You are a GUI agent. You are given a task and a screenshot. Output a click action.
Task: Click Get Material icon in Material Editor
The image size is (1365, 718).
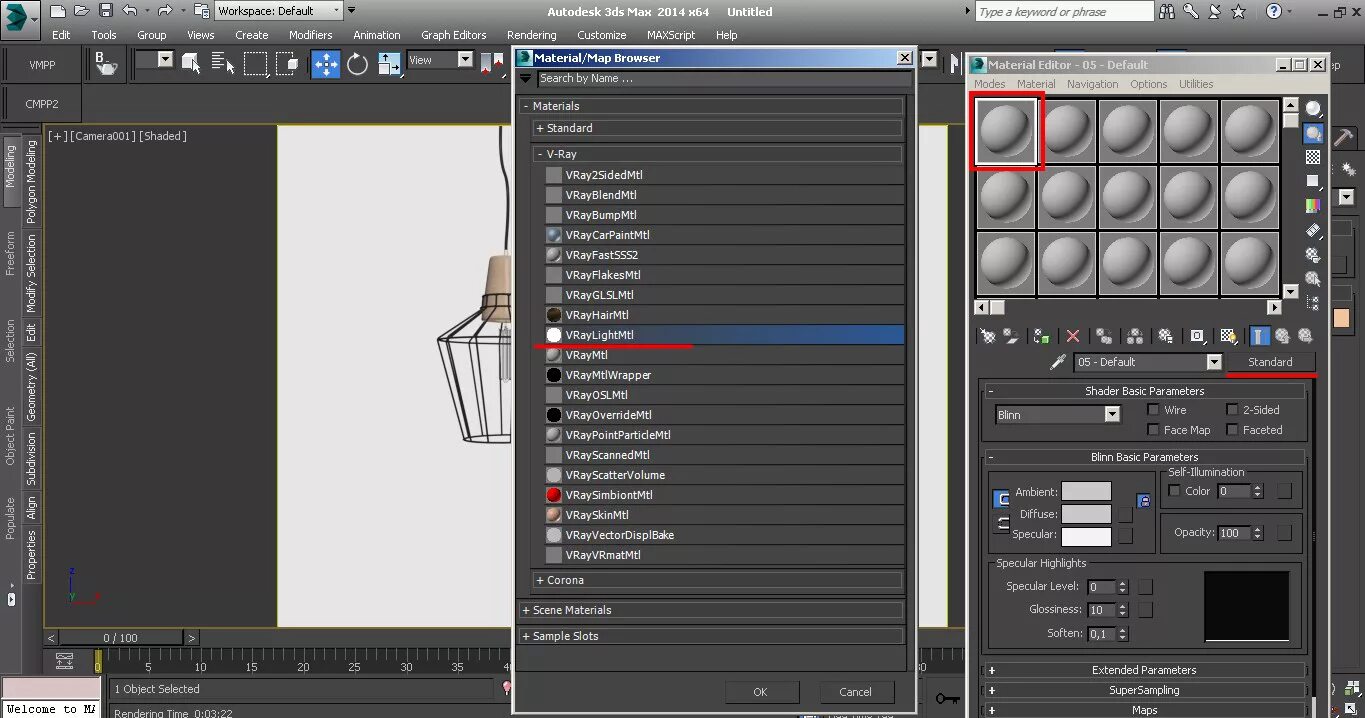point(988,337)
